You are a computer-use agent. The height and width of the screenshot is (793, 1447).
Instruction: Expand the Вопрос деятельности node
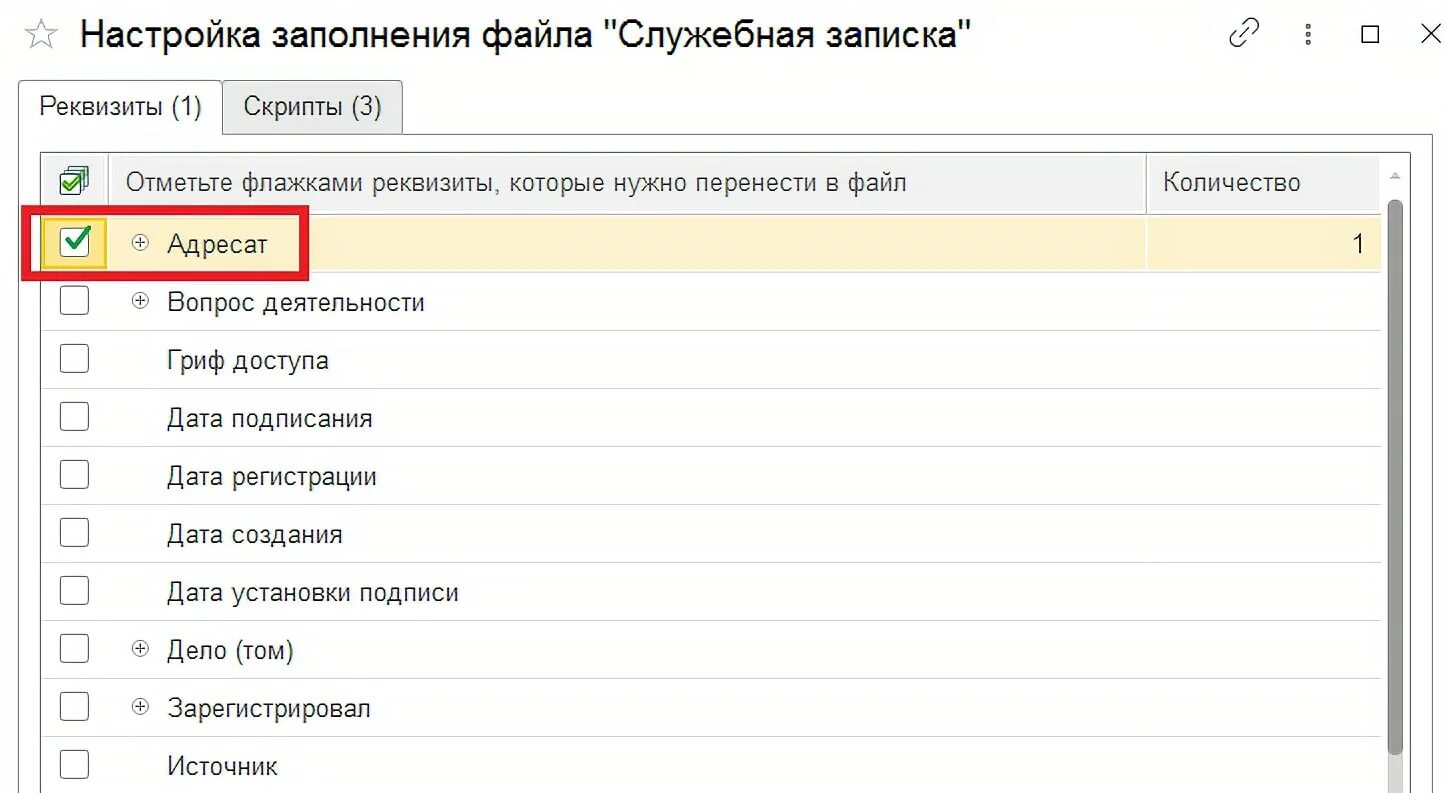point(140,301)
